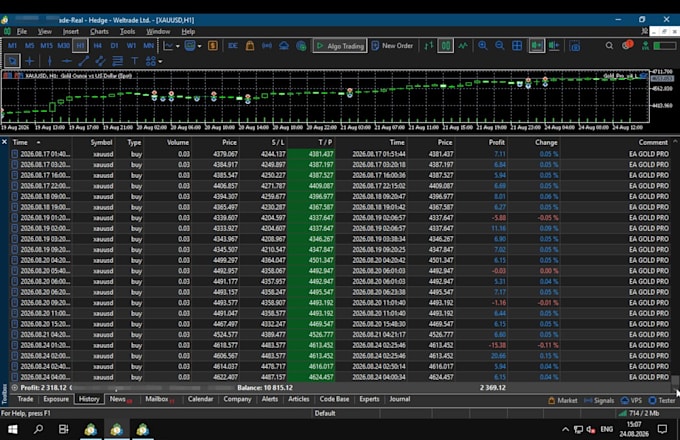Open the MQL5 community globe icon
The width and height of the screenshot is (680, 440).
pos(301,46)
